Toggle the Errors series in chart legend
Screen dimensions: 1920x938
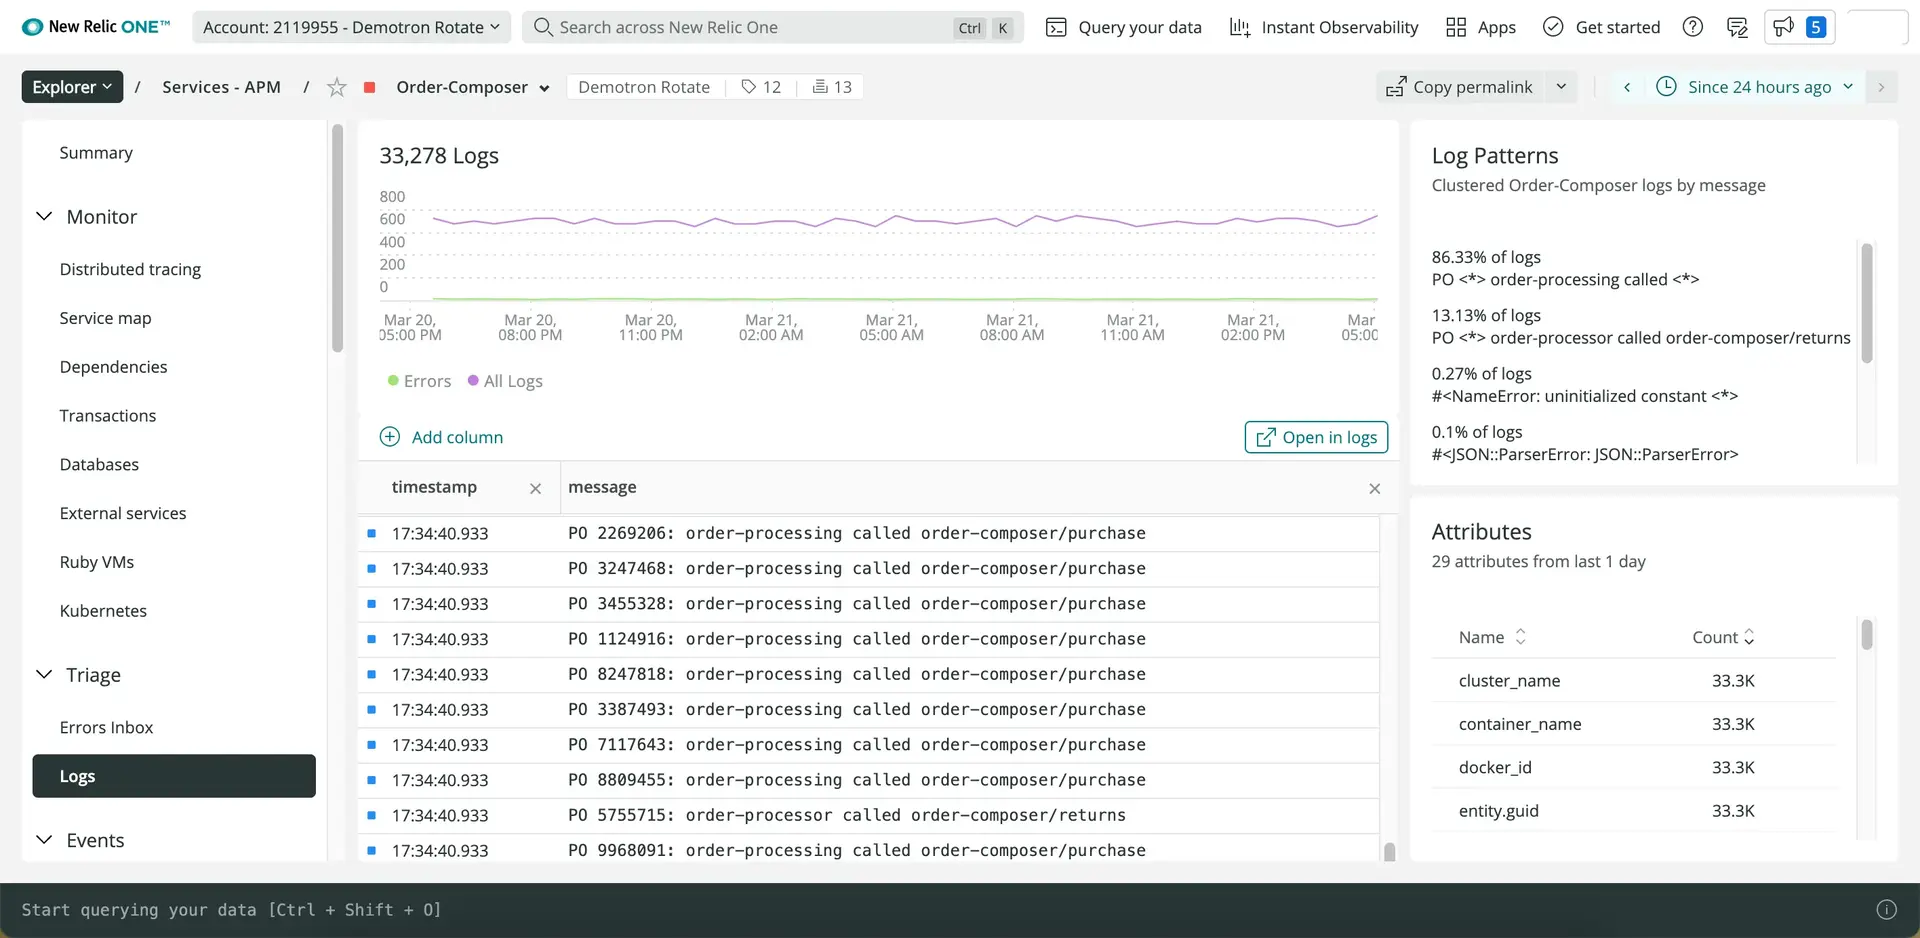click(x=419, y=381)
